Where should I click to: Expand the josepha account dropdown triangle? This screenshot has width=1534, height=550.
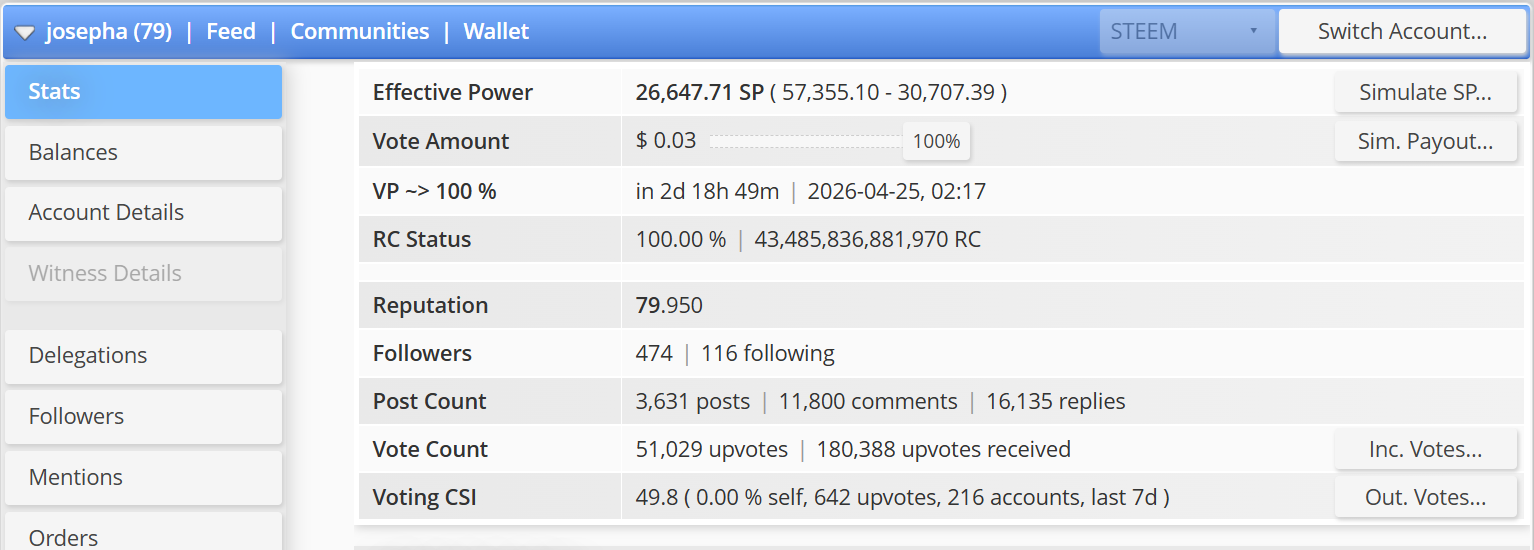[24, 32]
